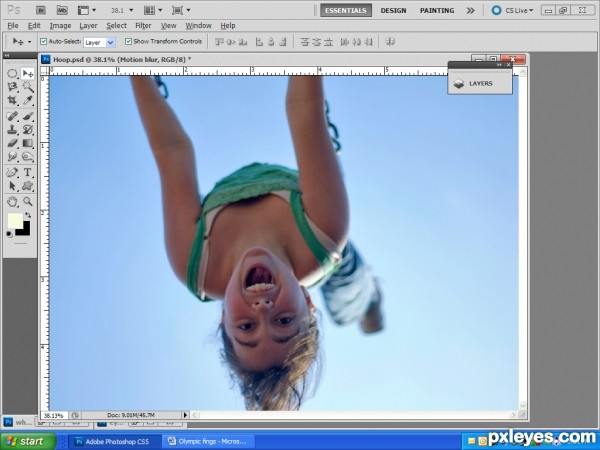Open the Filter menu
Image resolution: width=600 pixels, height=450 pixels.
(143, 26)
